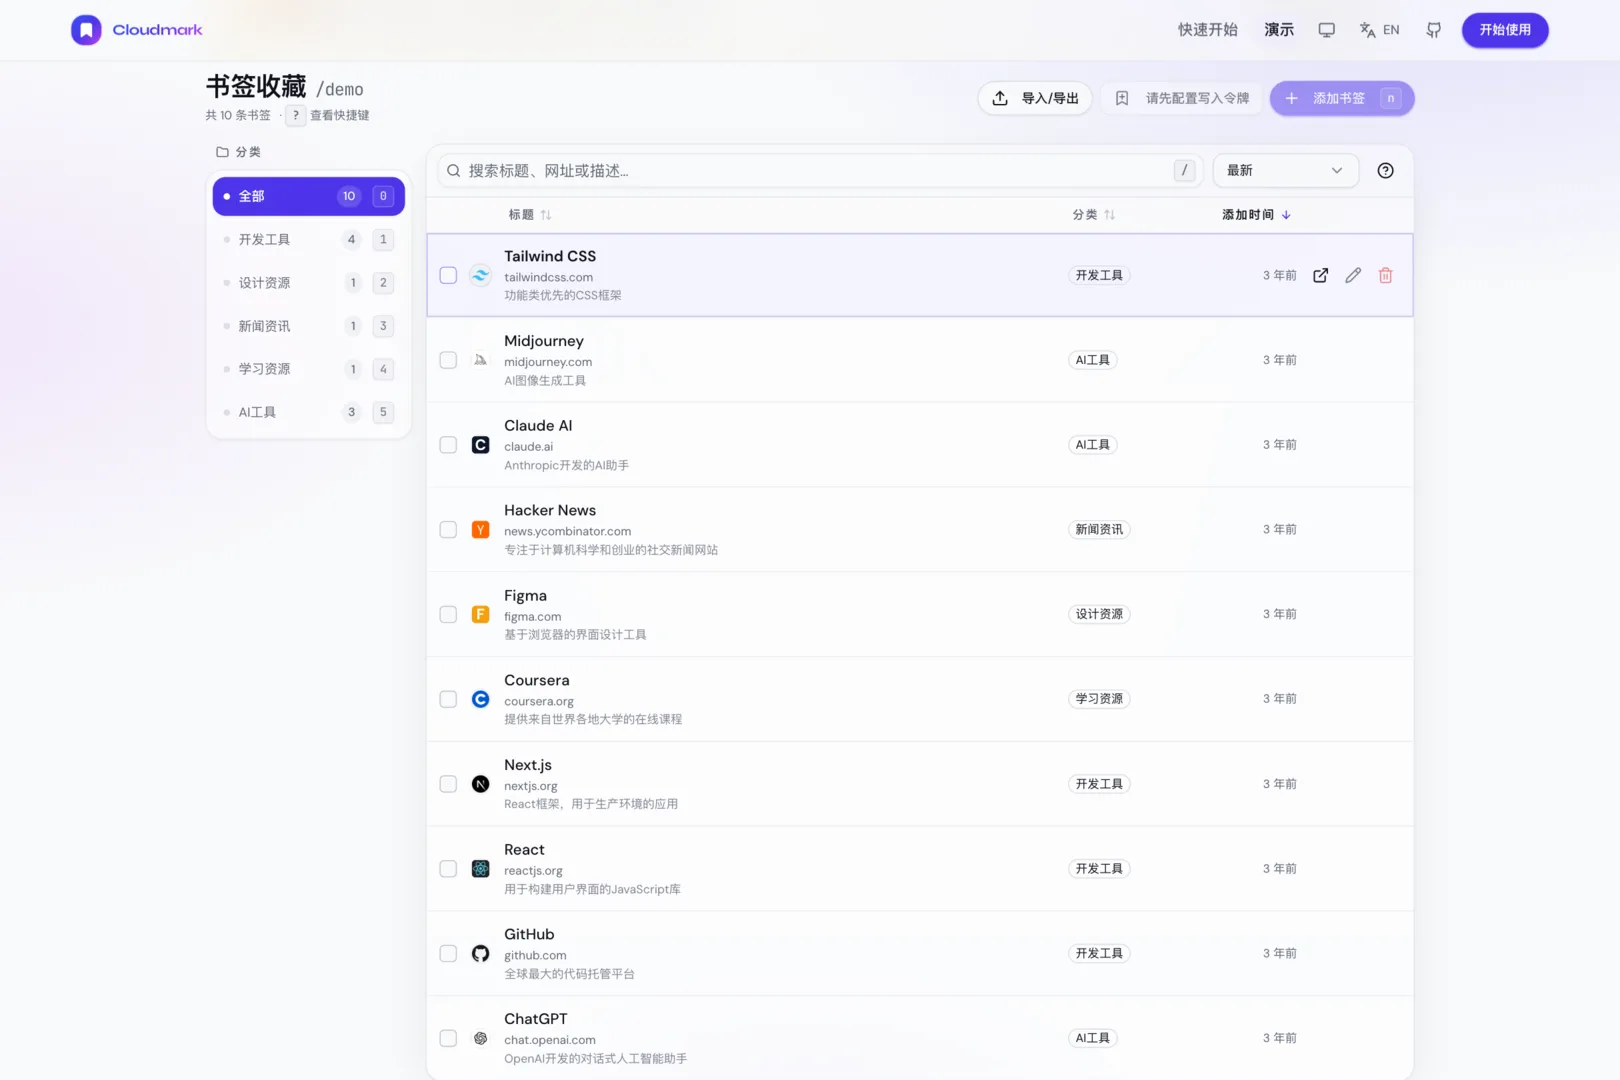Go to the 演示 nav link
This screenshot has height=1080, width=1620.
(1278, 30)
